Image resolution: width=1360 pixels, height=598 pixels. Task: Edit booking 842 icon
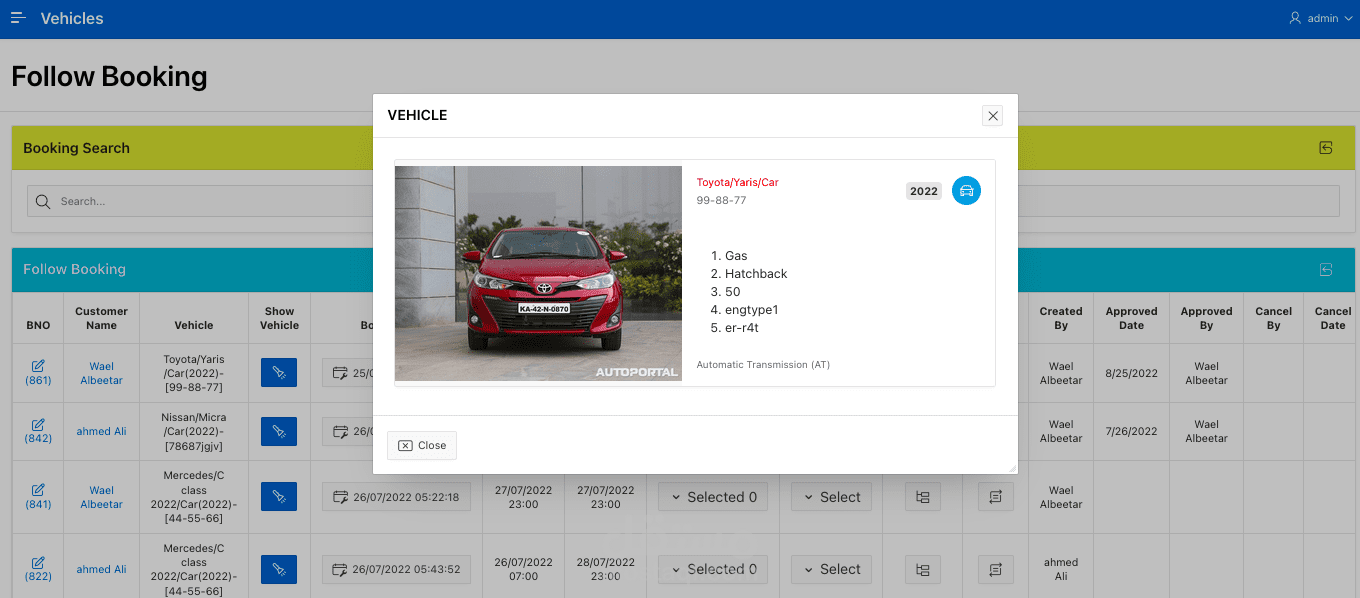(x=38, y=424)
